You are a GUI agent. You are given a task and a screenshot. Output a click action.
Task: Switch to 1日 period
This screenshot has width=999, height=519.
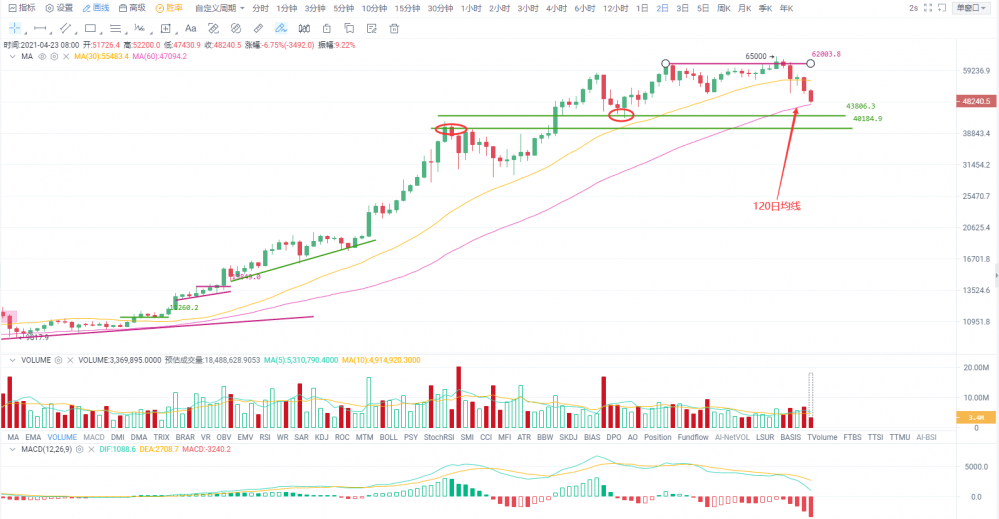[642, 8]
